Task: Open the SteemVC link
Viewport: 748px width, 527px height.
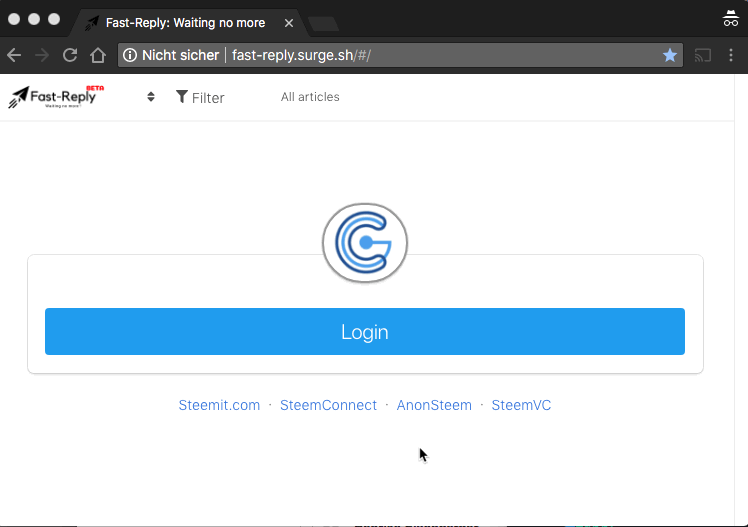Action: (521, 405)
